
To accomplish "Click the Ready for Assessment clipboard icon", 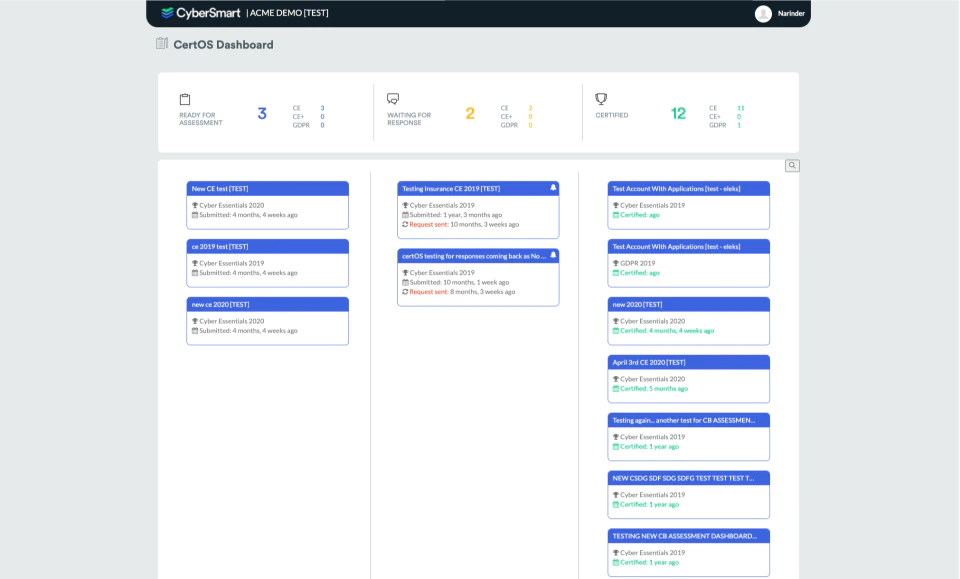I will point(185,99).
